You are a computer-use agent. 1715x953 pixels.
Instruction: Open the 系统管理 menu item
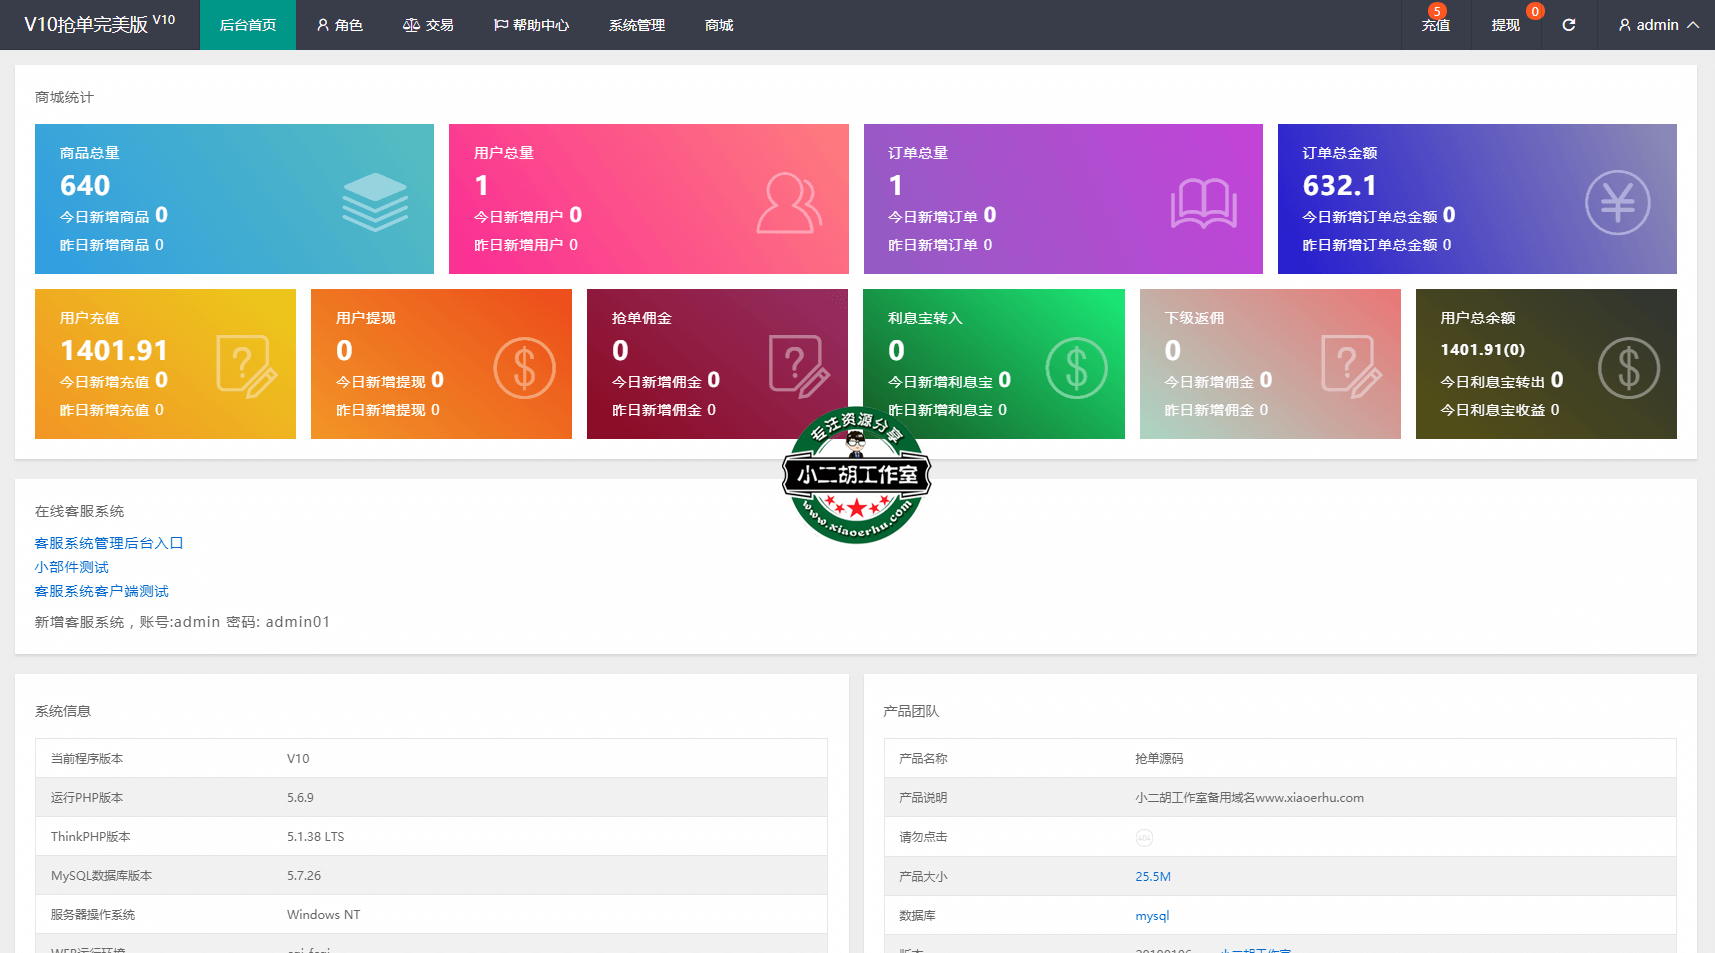click(x=637, y=25)
